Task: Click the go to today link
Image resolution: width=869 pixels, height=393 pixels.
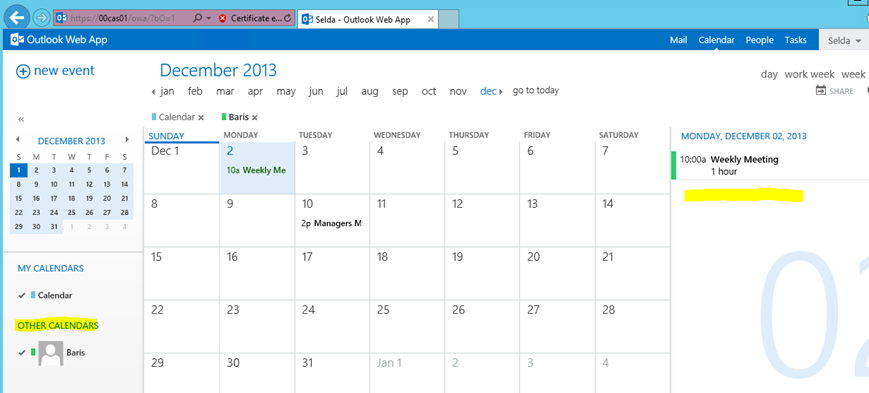Action: 535,90
